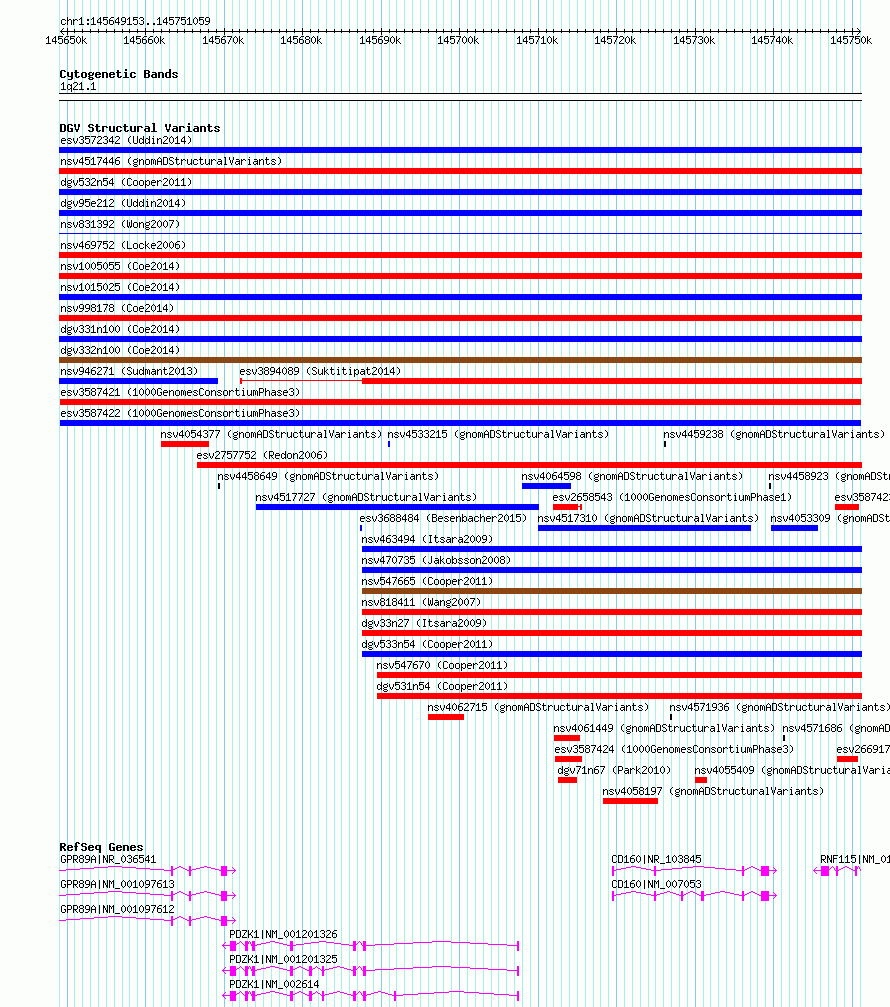This screenshot has height=1007, width=890.
Task: Select the dgv533n54 (Cooper2011) label
Action: pyautogui.click(x=427, y=644)
